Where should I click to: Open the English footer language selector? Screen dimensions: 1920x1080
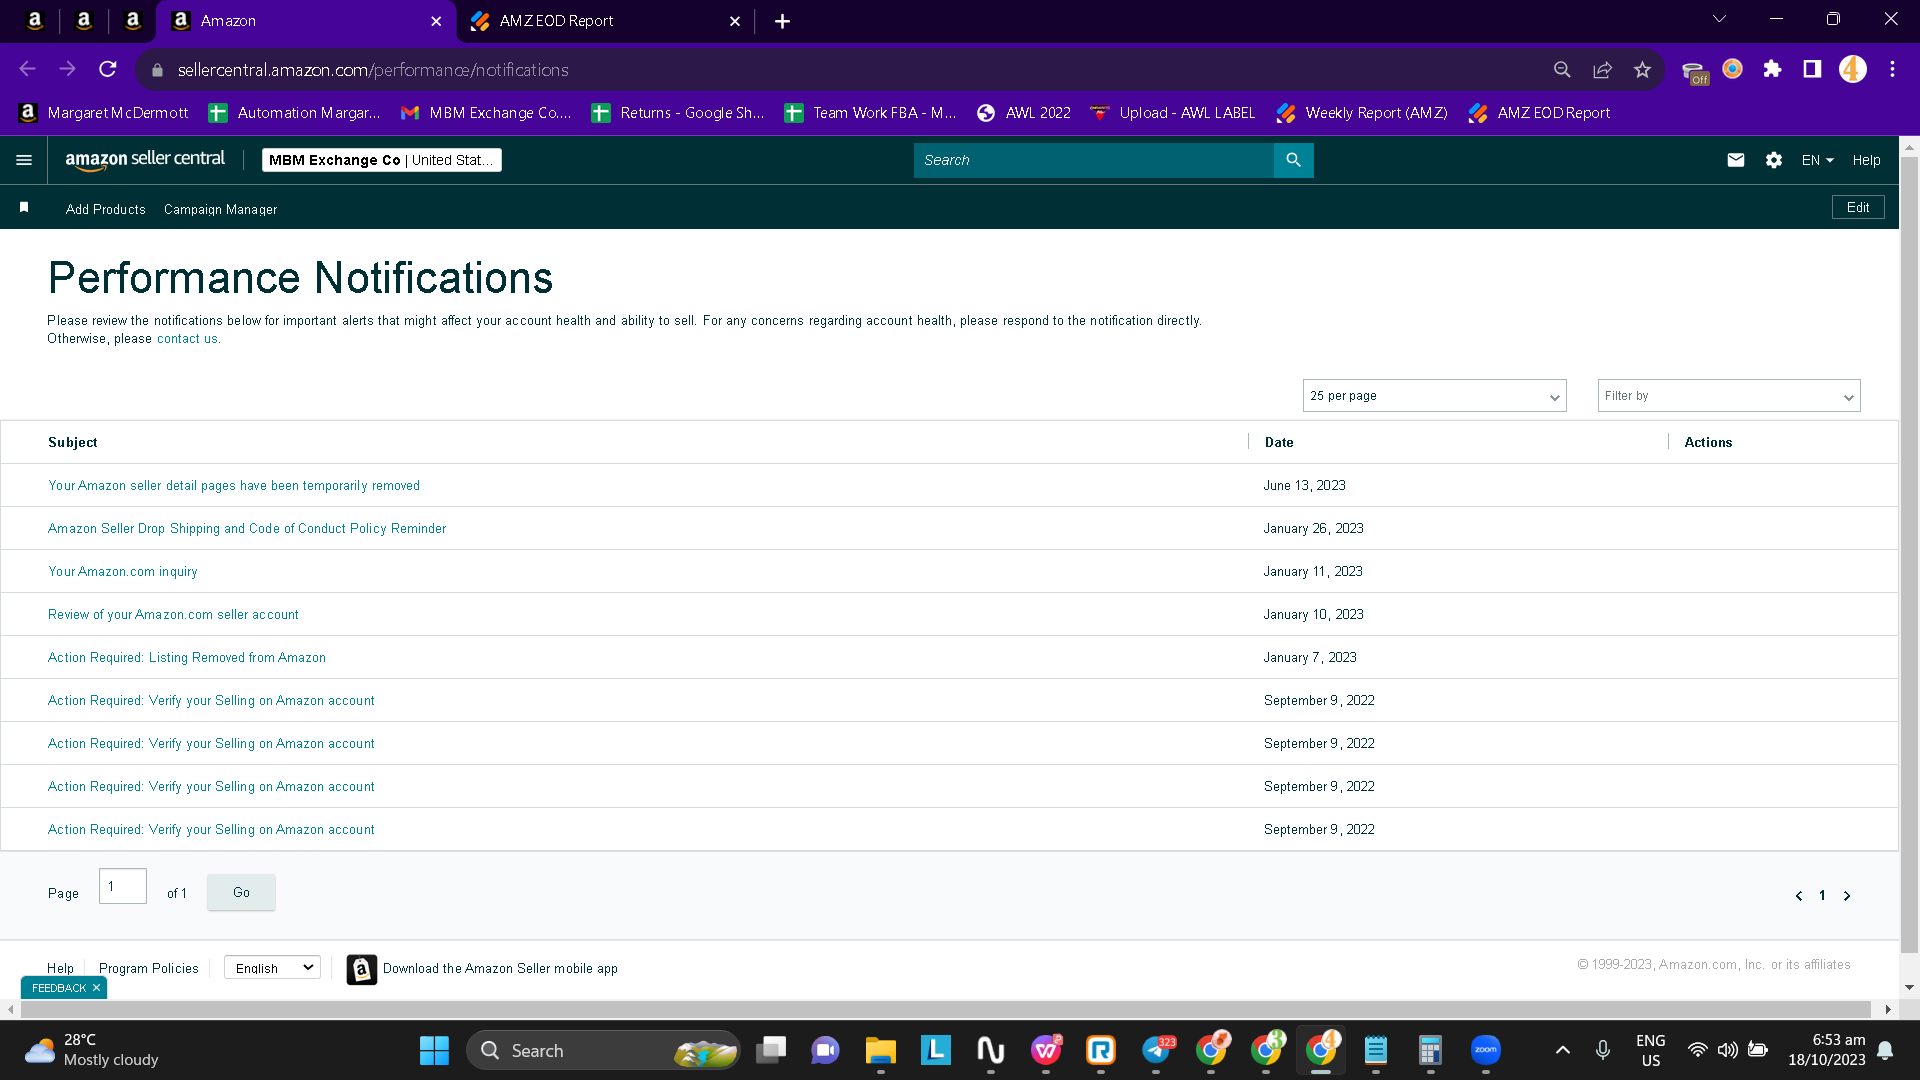272,968
